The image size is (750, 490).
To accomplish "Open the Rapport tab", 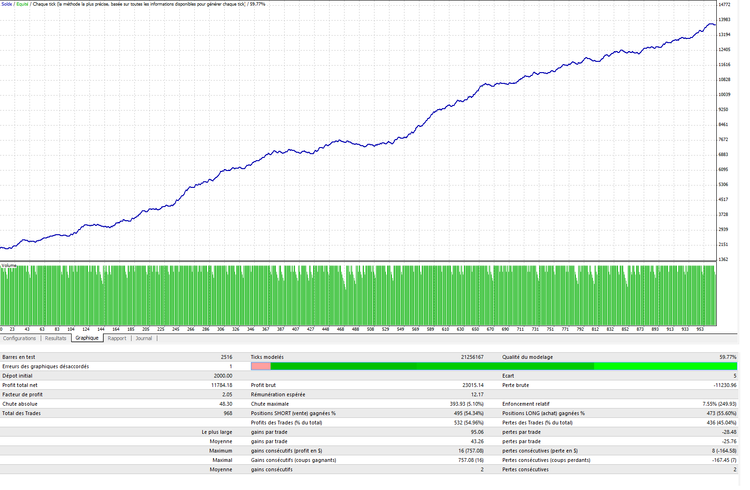I will pos(117,338).
